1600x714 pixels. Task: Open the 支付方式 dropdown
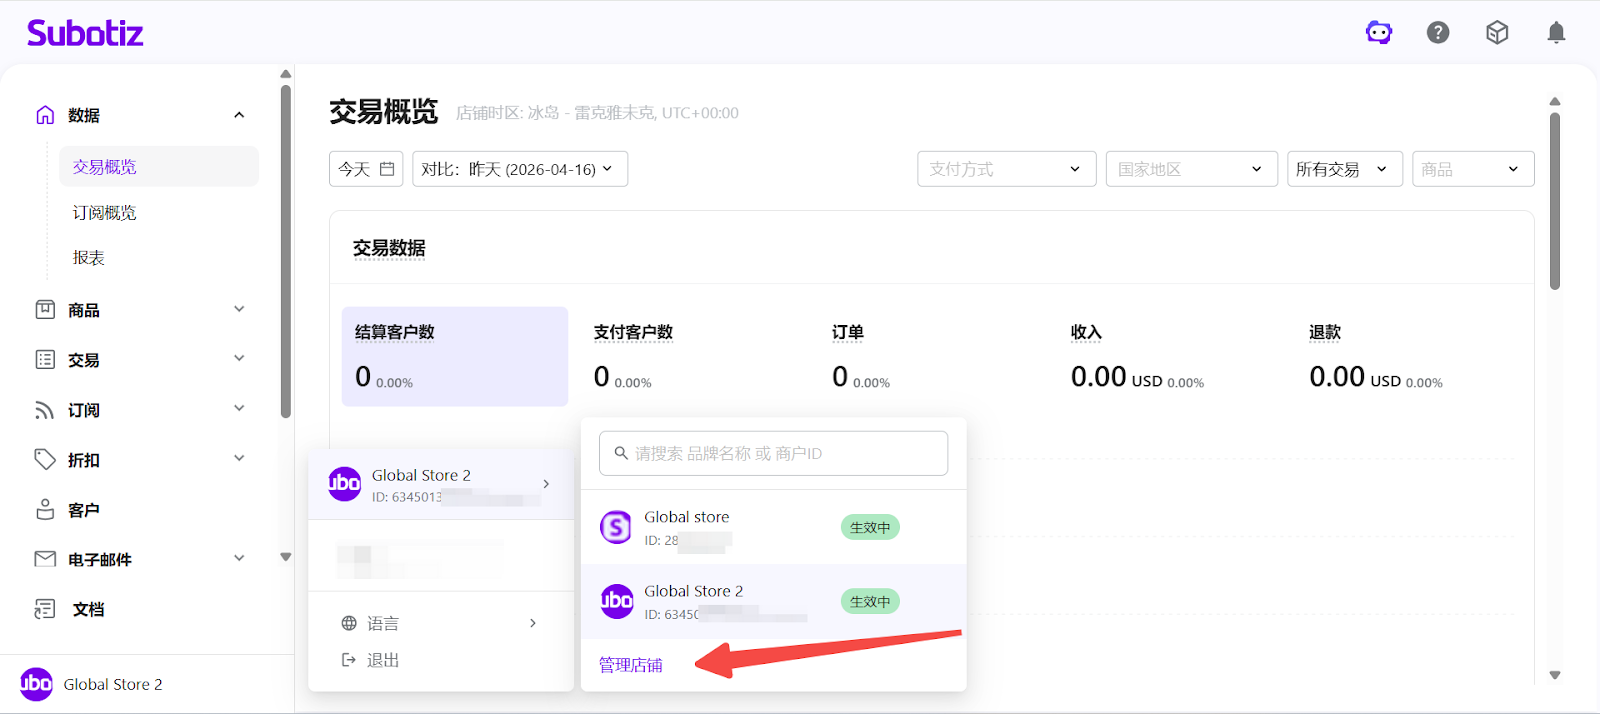point(1006,169)
